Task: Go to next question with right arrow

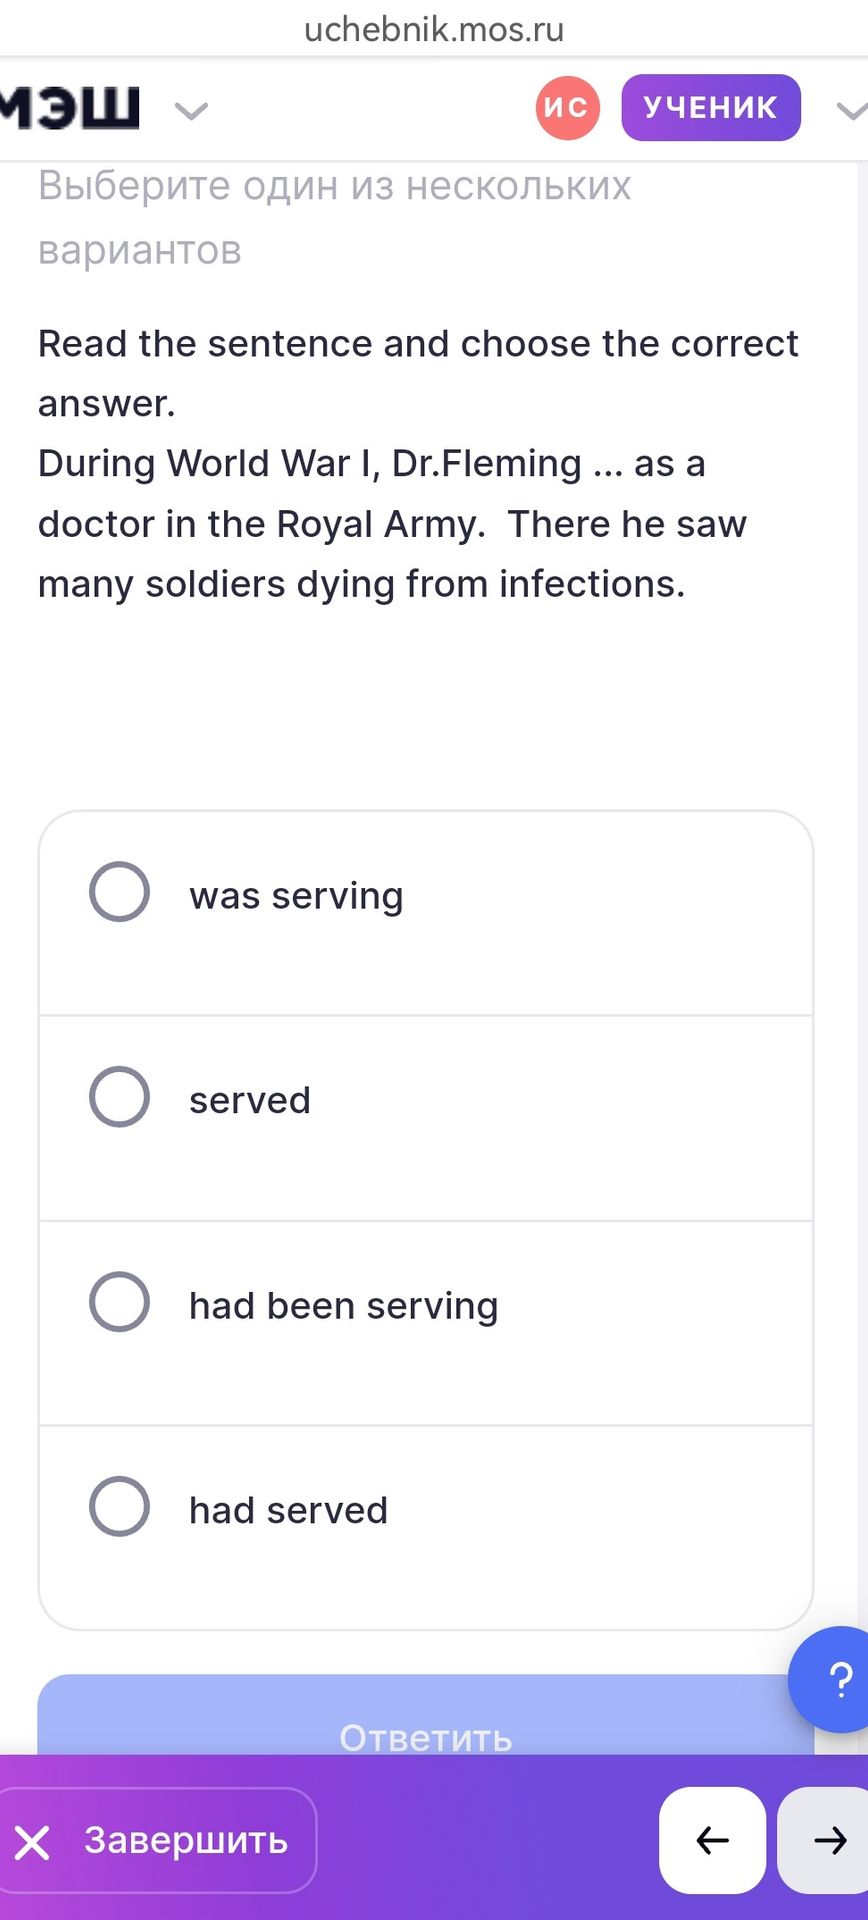Action: [824, 1840]
